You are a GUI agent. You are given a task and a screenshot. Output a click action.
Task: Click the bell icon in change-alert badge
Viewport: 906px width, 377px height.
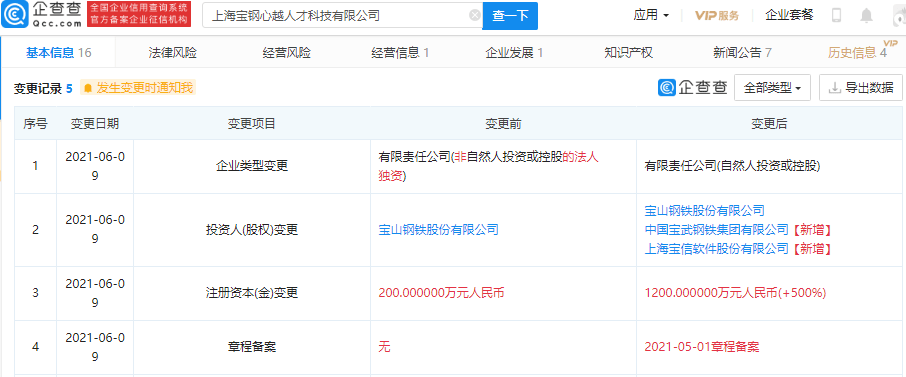[x=88, y=88]
